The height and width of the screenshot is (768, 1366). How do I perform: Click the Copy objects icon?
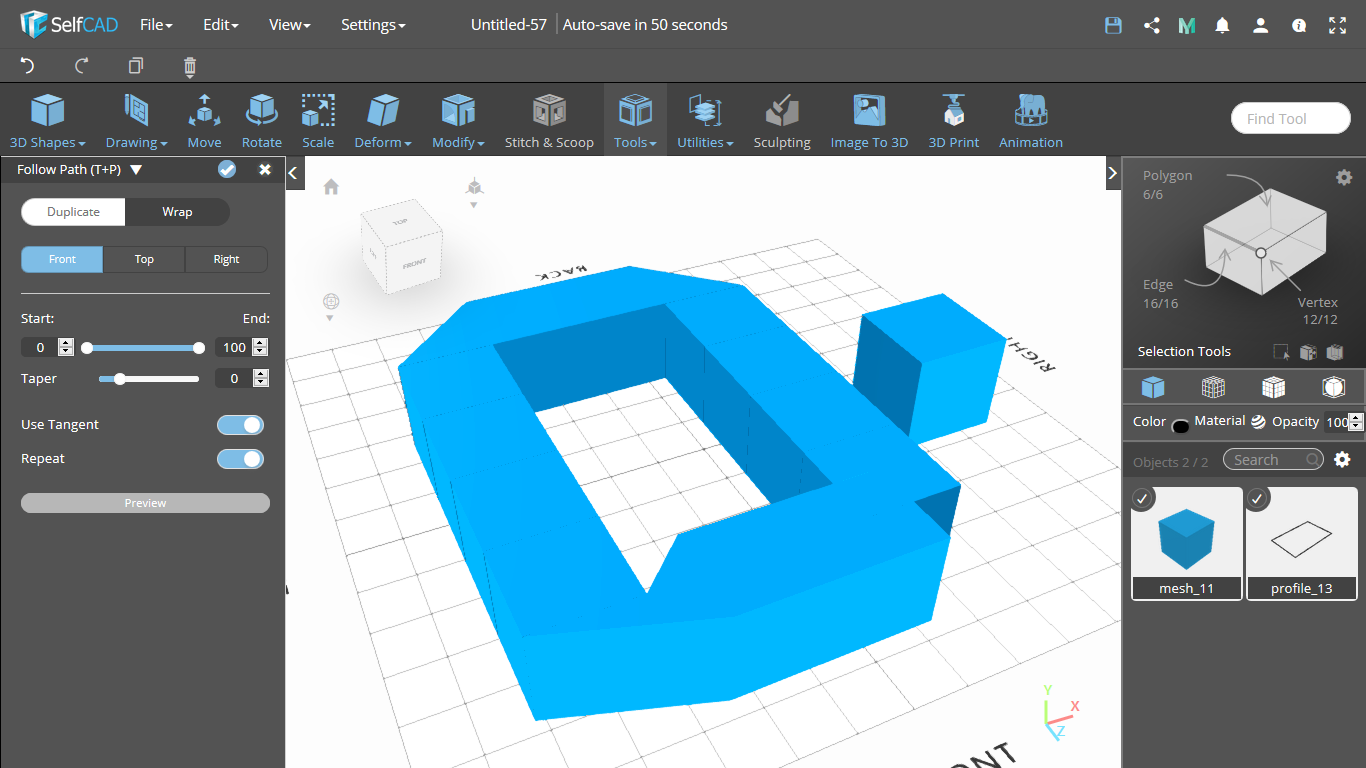[x=136, y=66]
